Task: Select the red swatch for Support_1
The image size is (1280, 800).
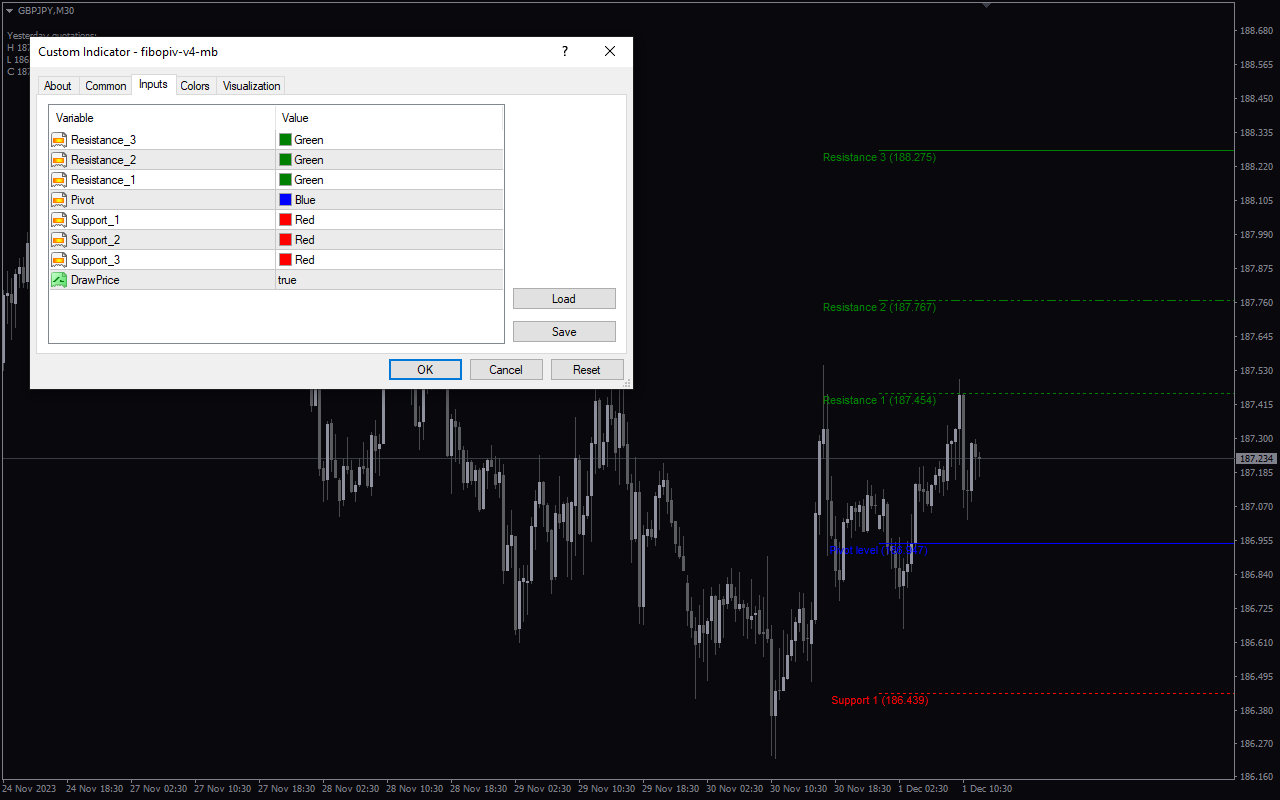Action: pyautogui.click(x=285, y=220)
